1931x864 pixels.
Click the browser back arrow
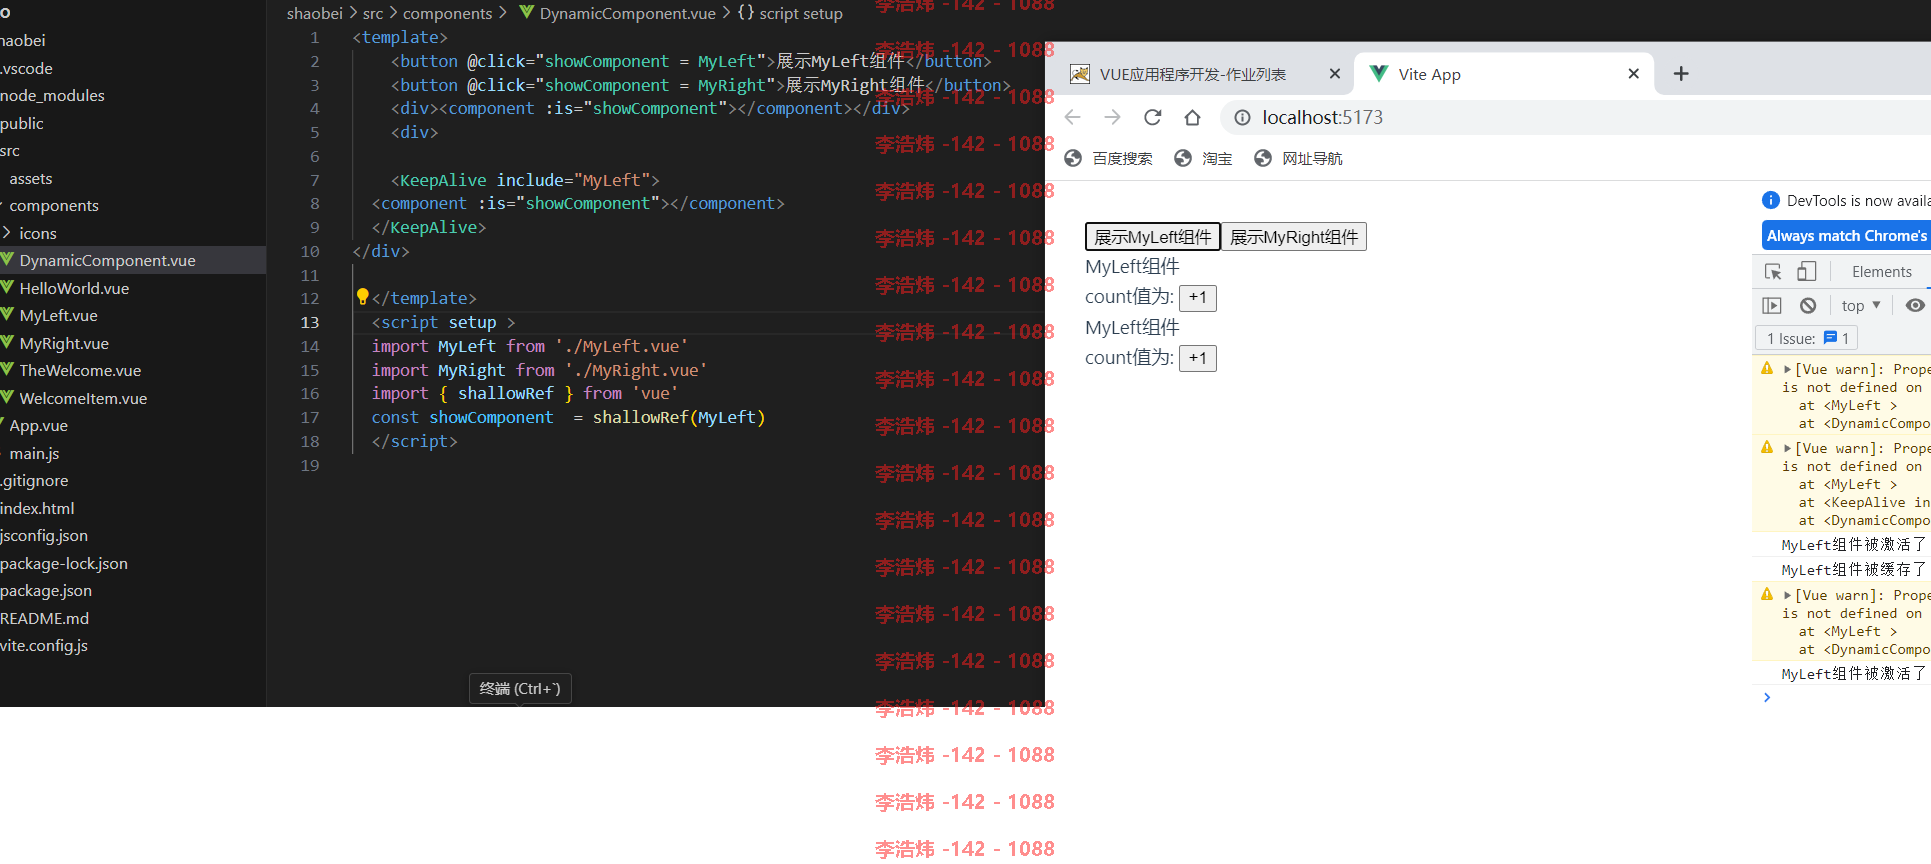tap(1073, 117)
